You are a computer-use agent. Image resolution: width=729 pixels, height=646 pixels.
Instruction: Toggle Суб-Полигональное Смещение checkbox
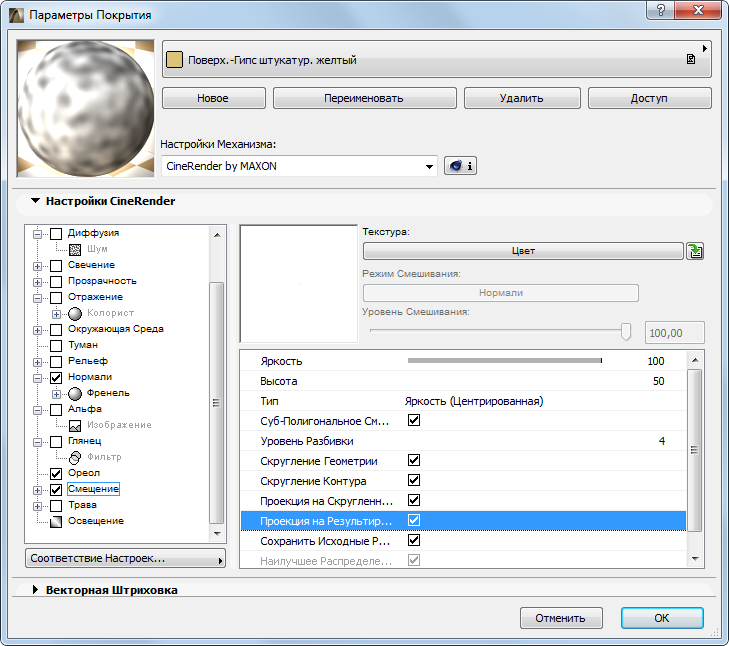click(414, 420)
